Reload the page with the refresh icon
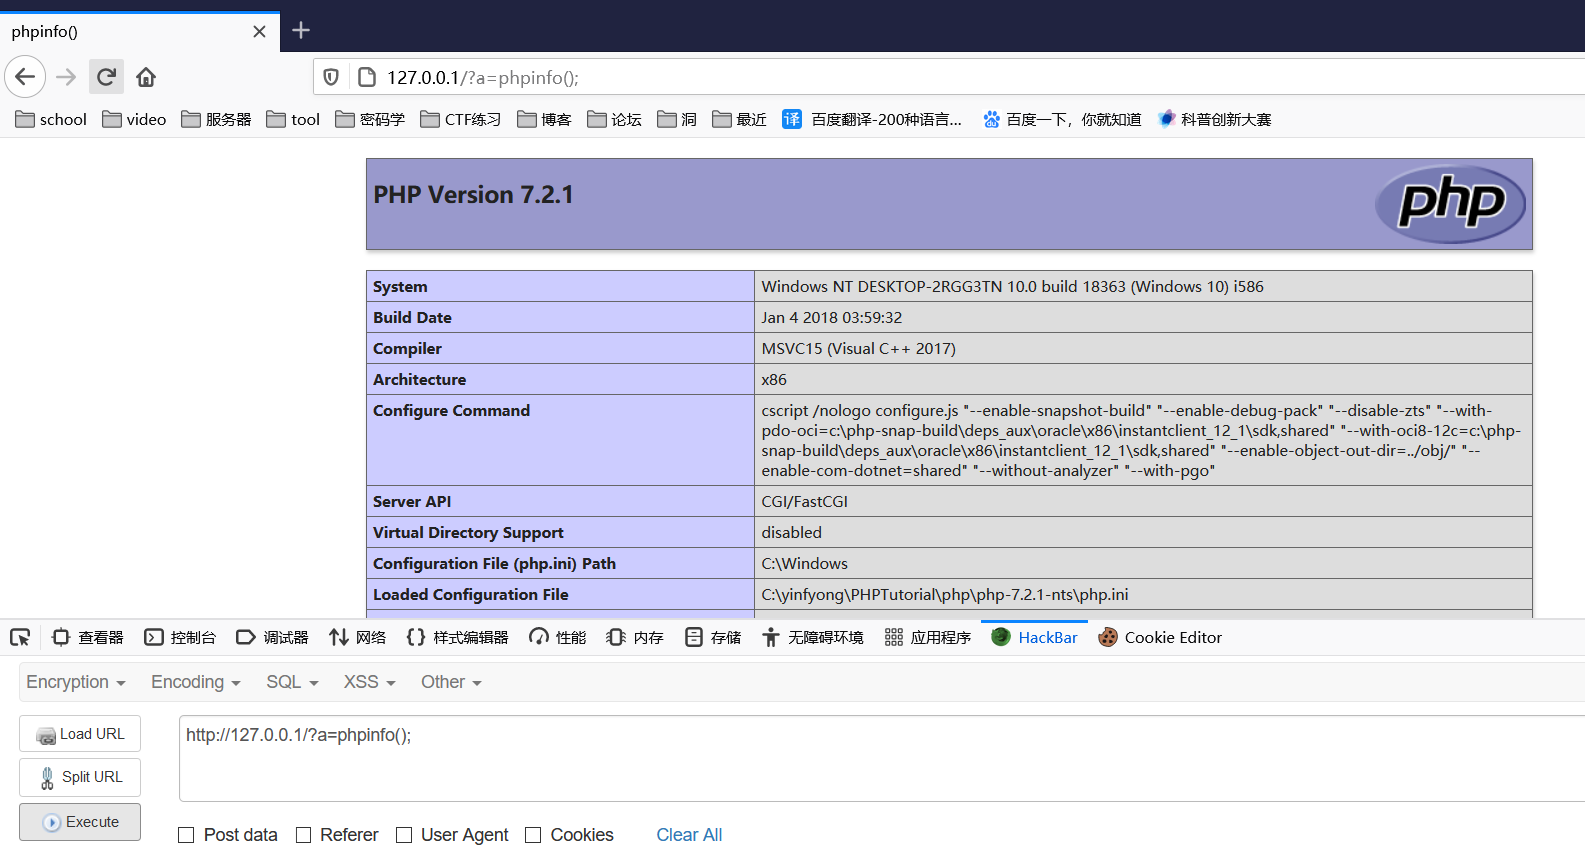 pos(106,77)
